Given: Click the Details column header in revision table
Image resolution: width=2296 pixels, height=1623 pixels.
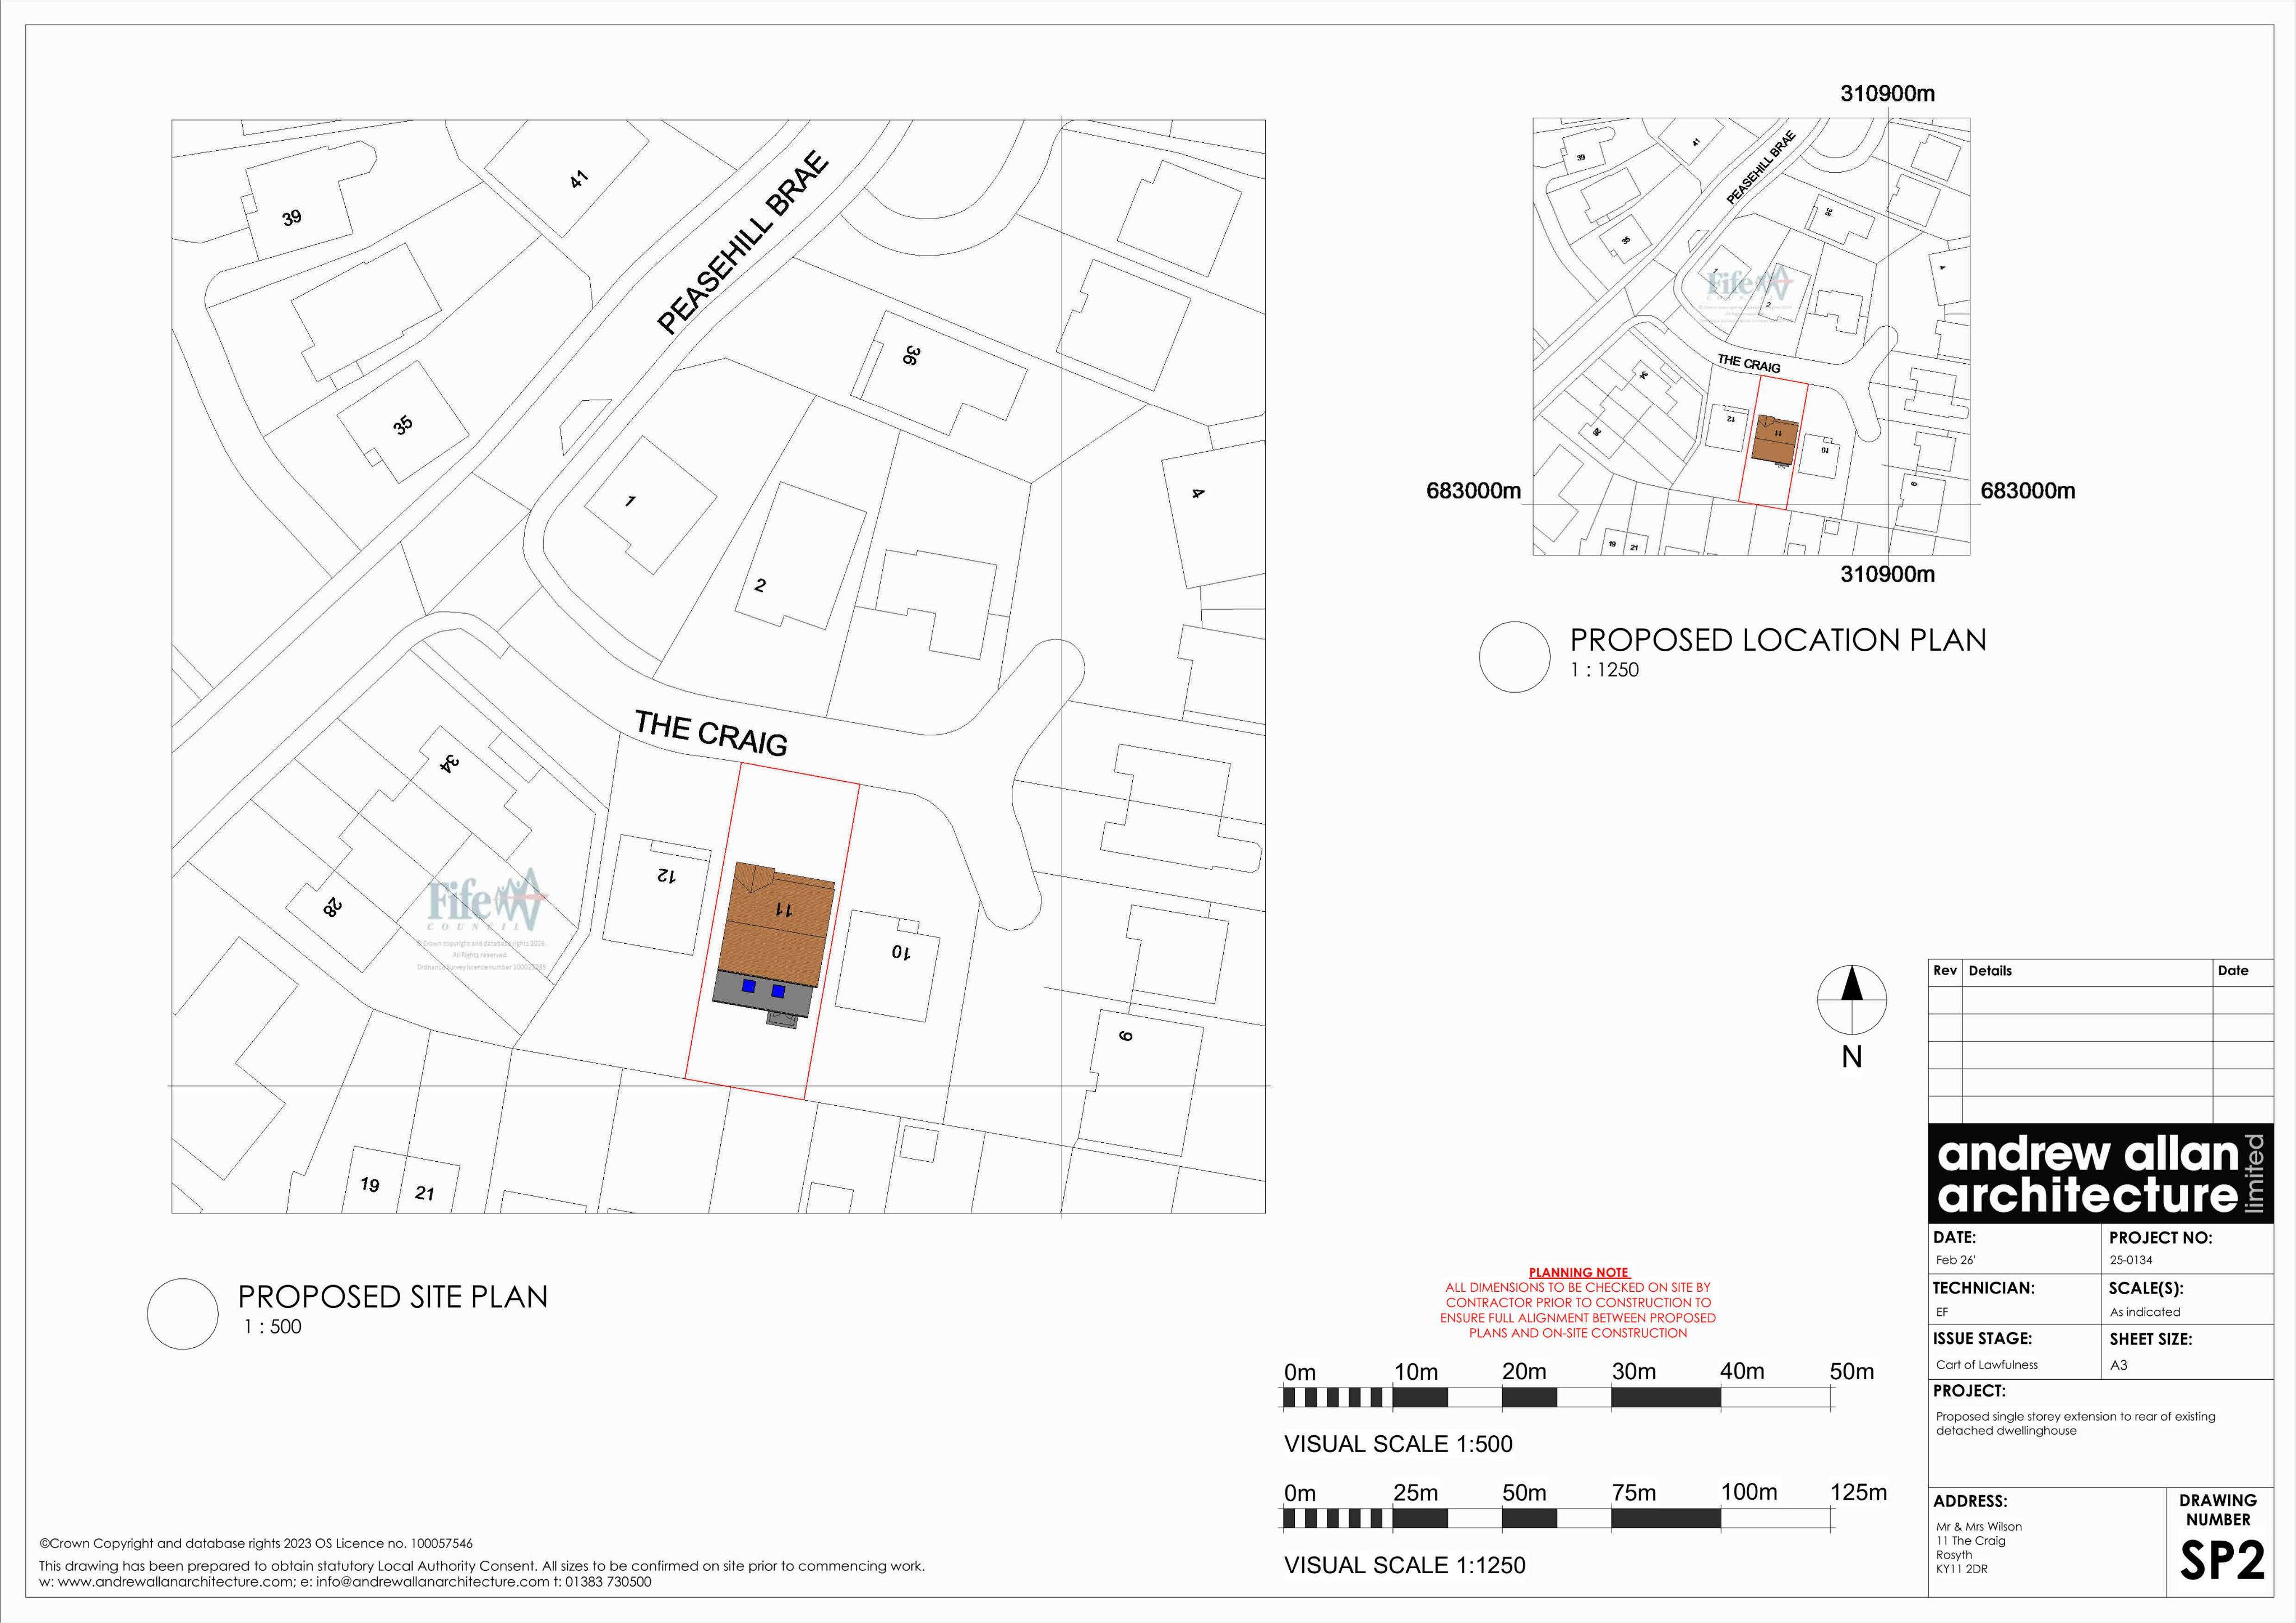Looking at the screenshot, I should click(x=1990, y=970).
